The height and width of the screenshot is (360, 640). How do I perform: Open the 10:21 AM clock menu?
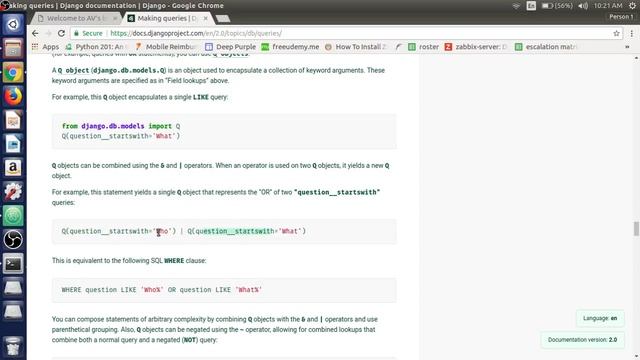(608, 6)
